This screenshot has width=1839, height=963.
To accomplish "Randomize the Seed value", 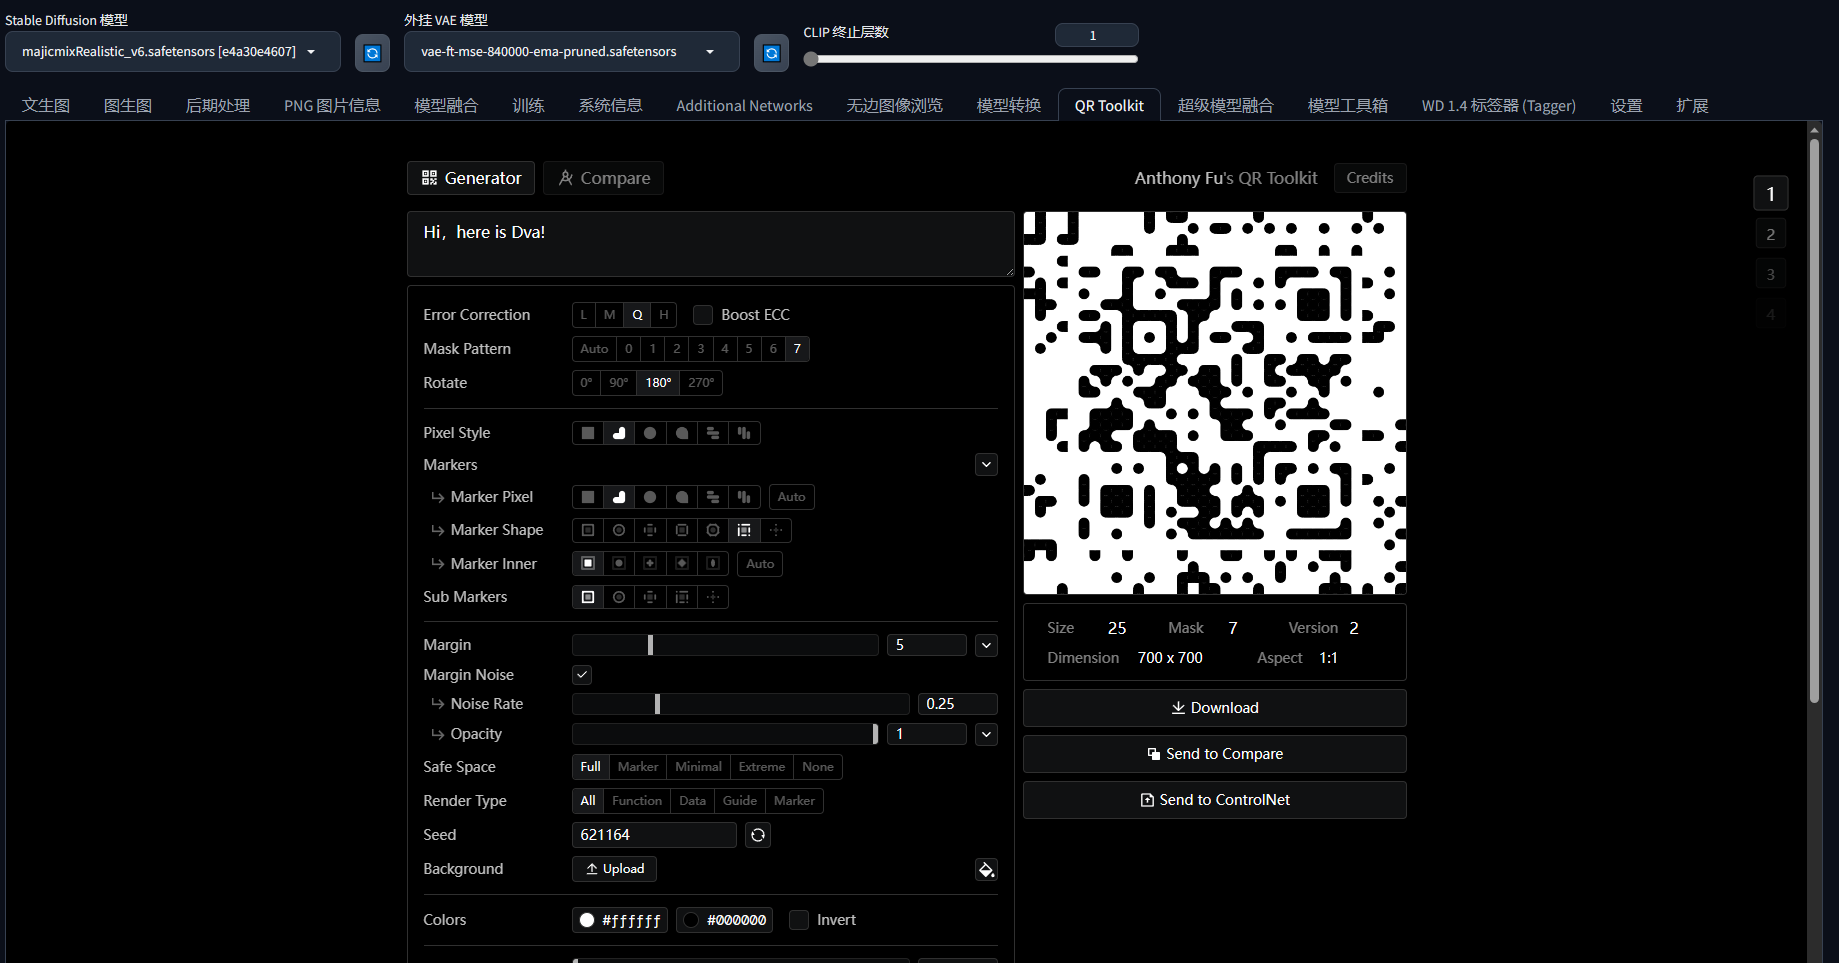I will (758, 835).
